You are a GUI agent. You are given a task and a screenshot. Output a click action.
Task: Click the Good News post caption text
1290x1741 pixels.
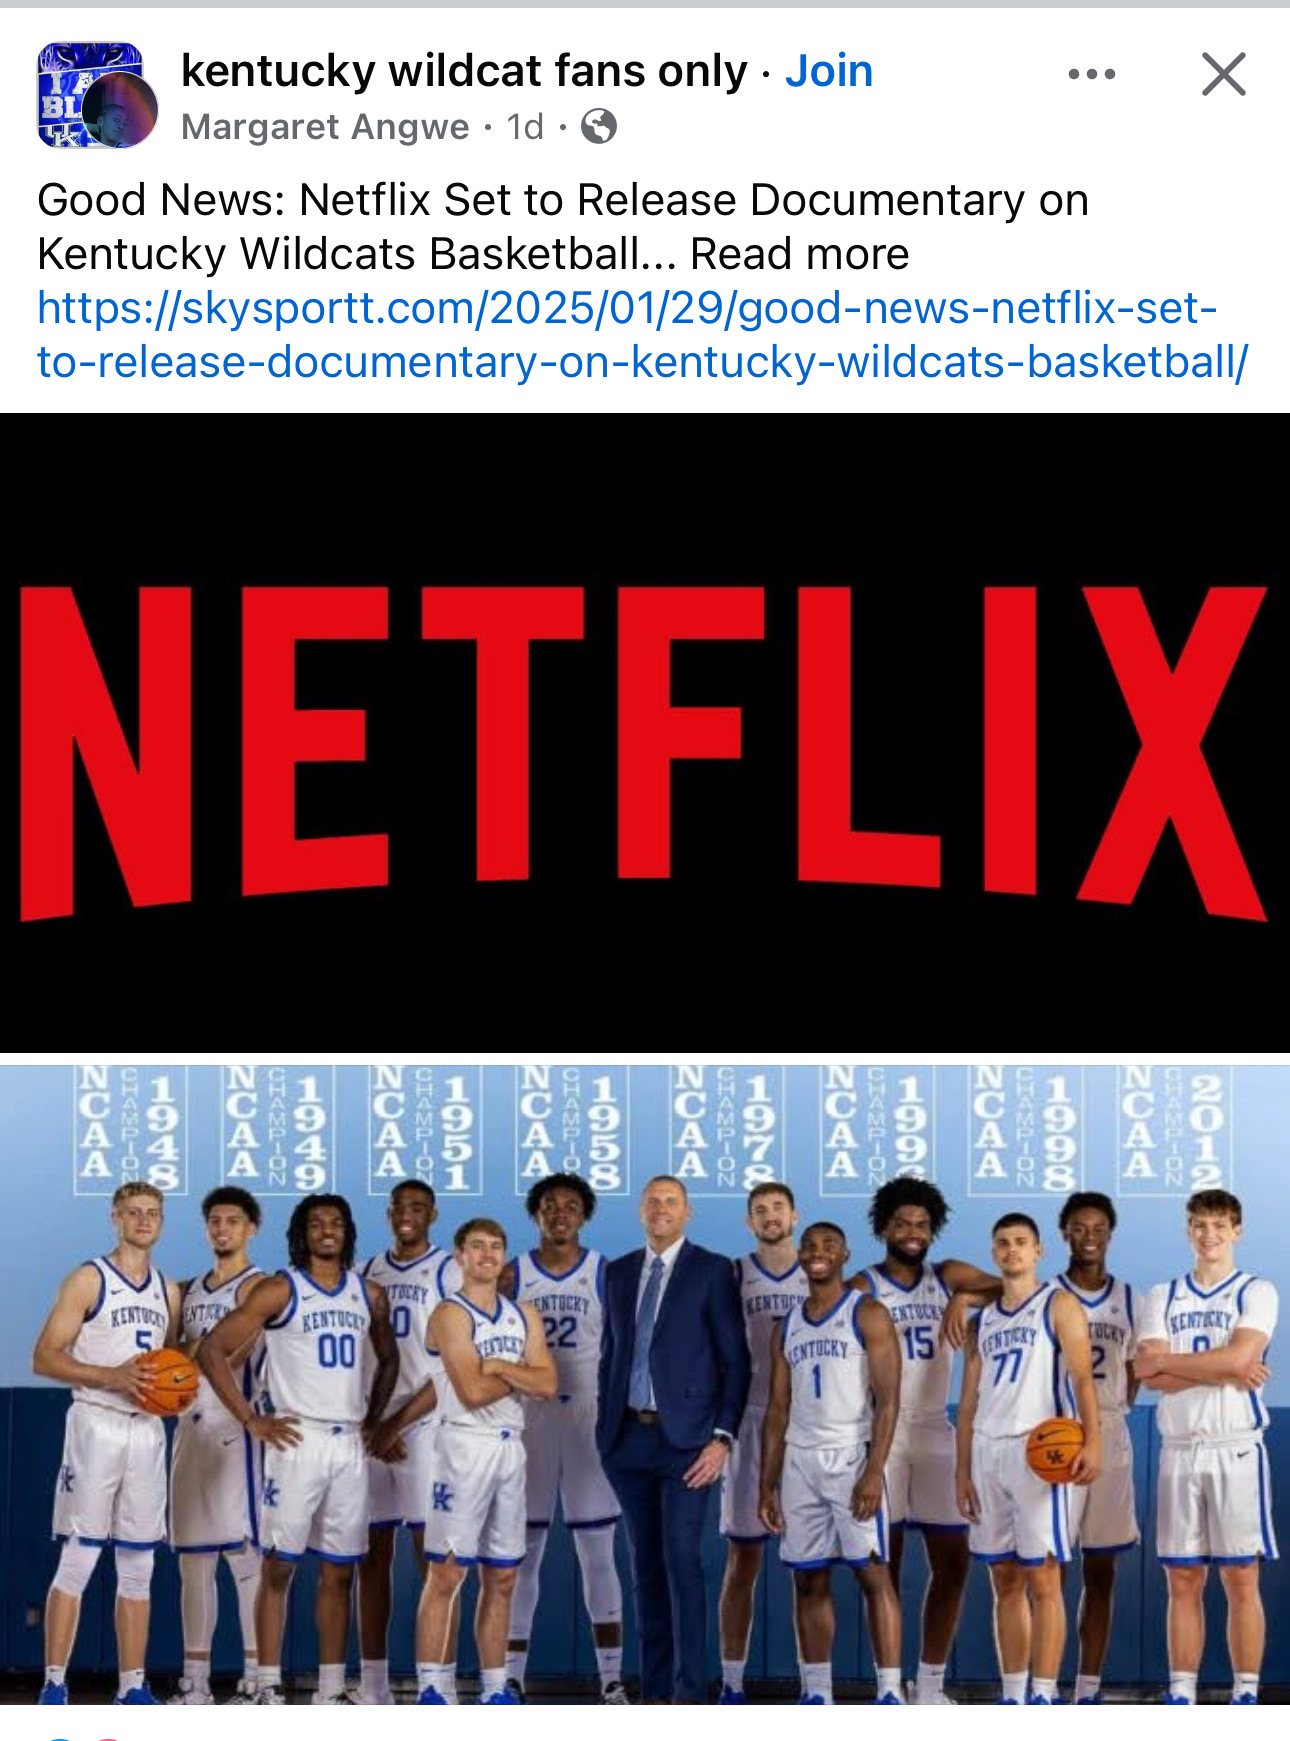click(x=563, y=227)
